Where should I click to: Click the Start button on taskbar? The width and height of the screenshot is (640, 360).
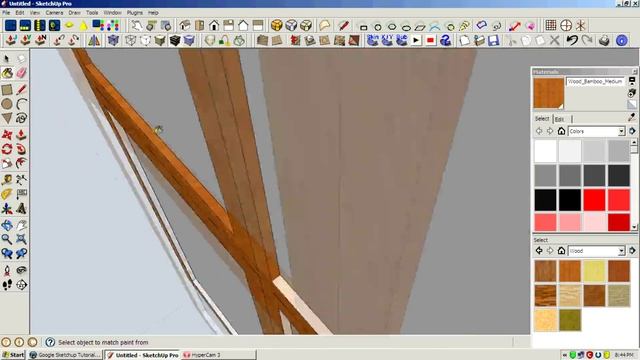[13, 355]
